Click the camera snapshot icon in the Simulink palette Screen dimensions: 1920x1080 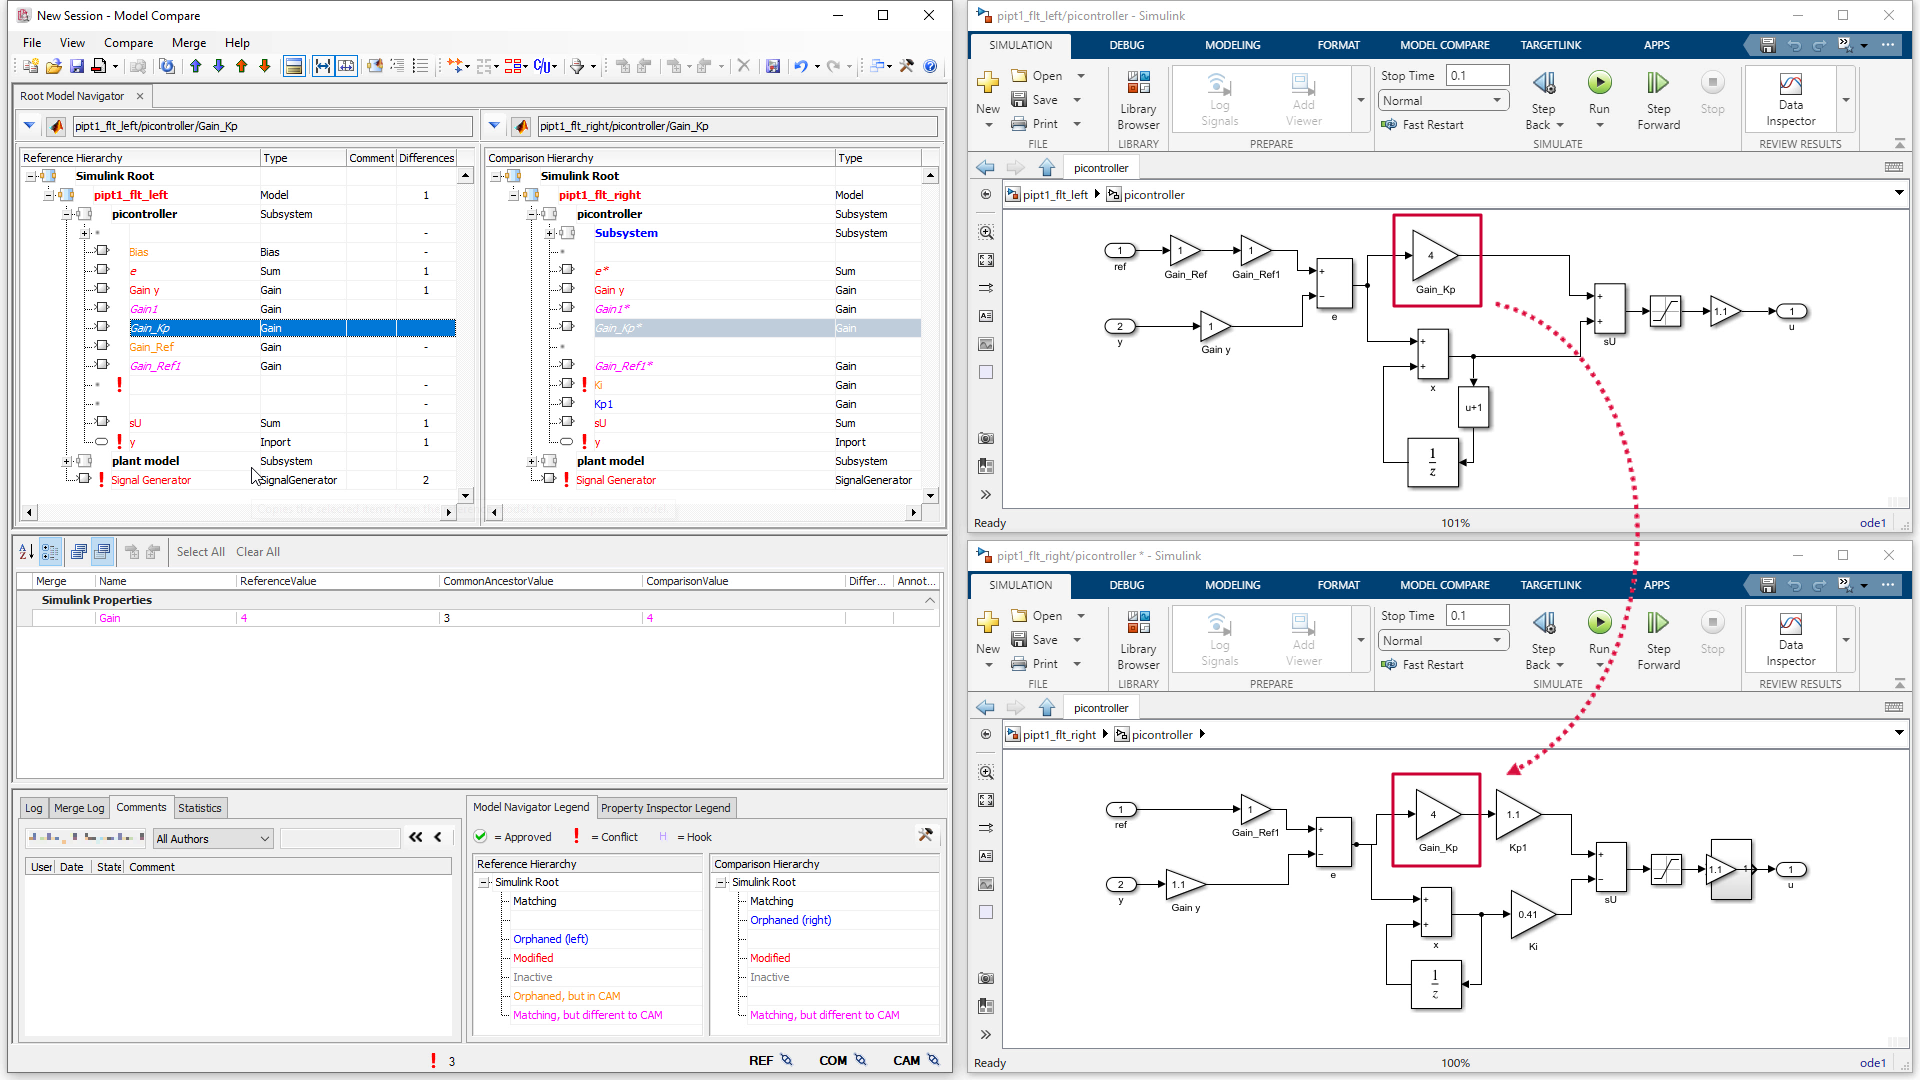tap(986, 438)
